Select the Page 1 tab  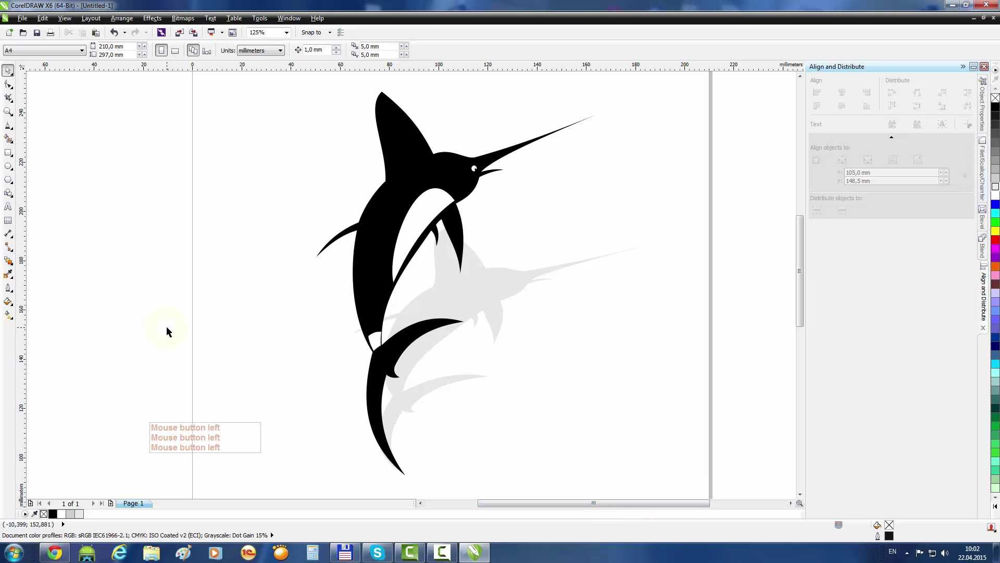coord(133,504)
